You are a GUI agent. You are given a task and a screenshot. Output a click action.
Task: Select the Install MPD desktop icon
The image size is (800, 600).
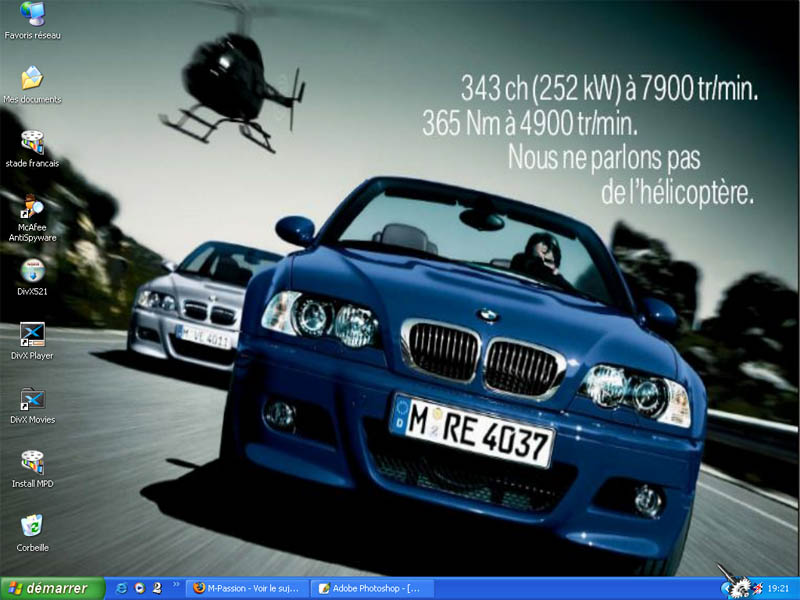coord(32,469)
